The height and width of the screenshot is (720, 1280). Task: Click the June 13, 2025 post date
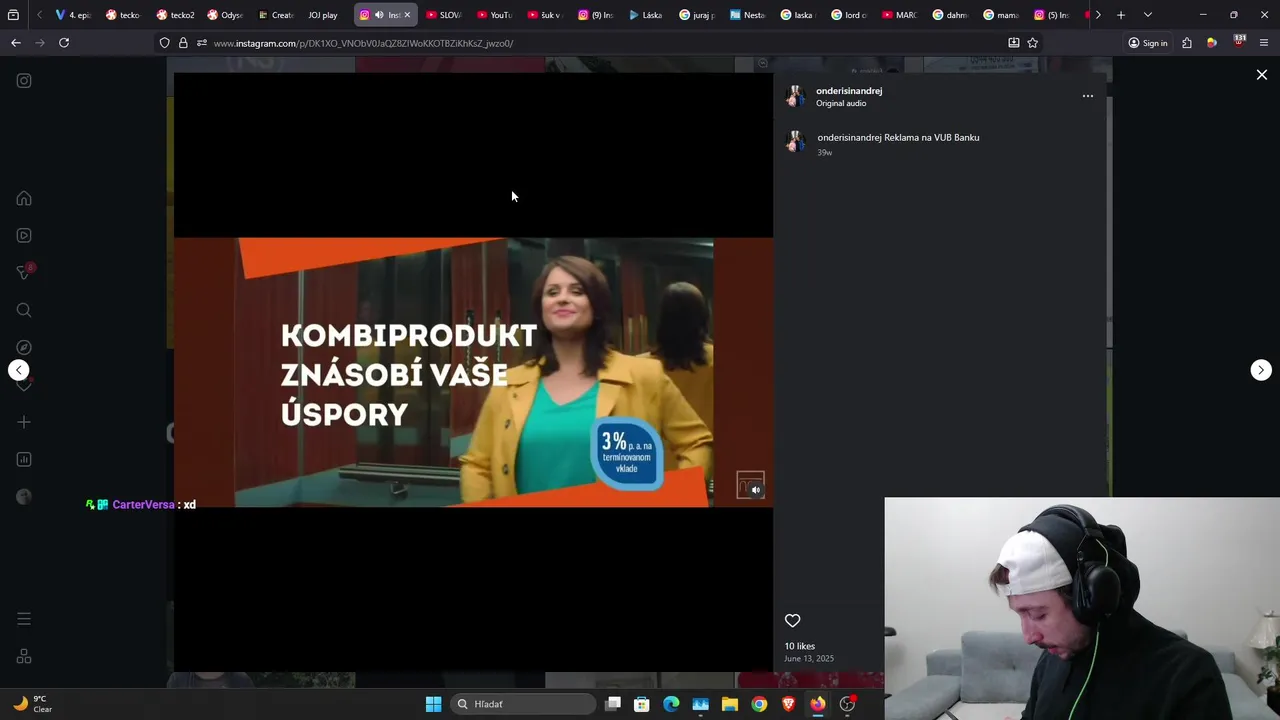[809, 659]
